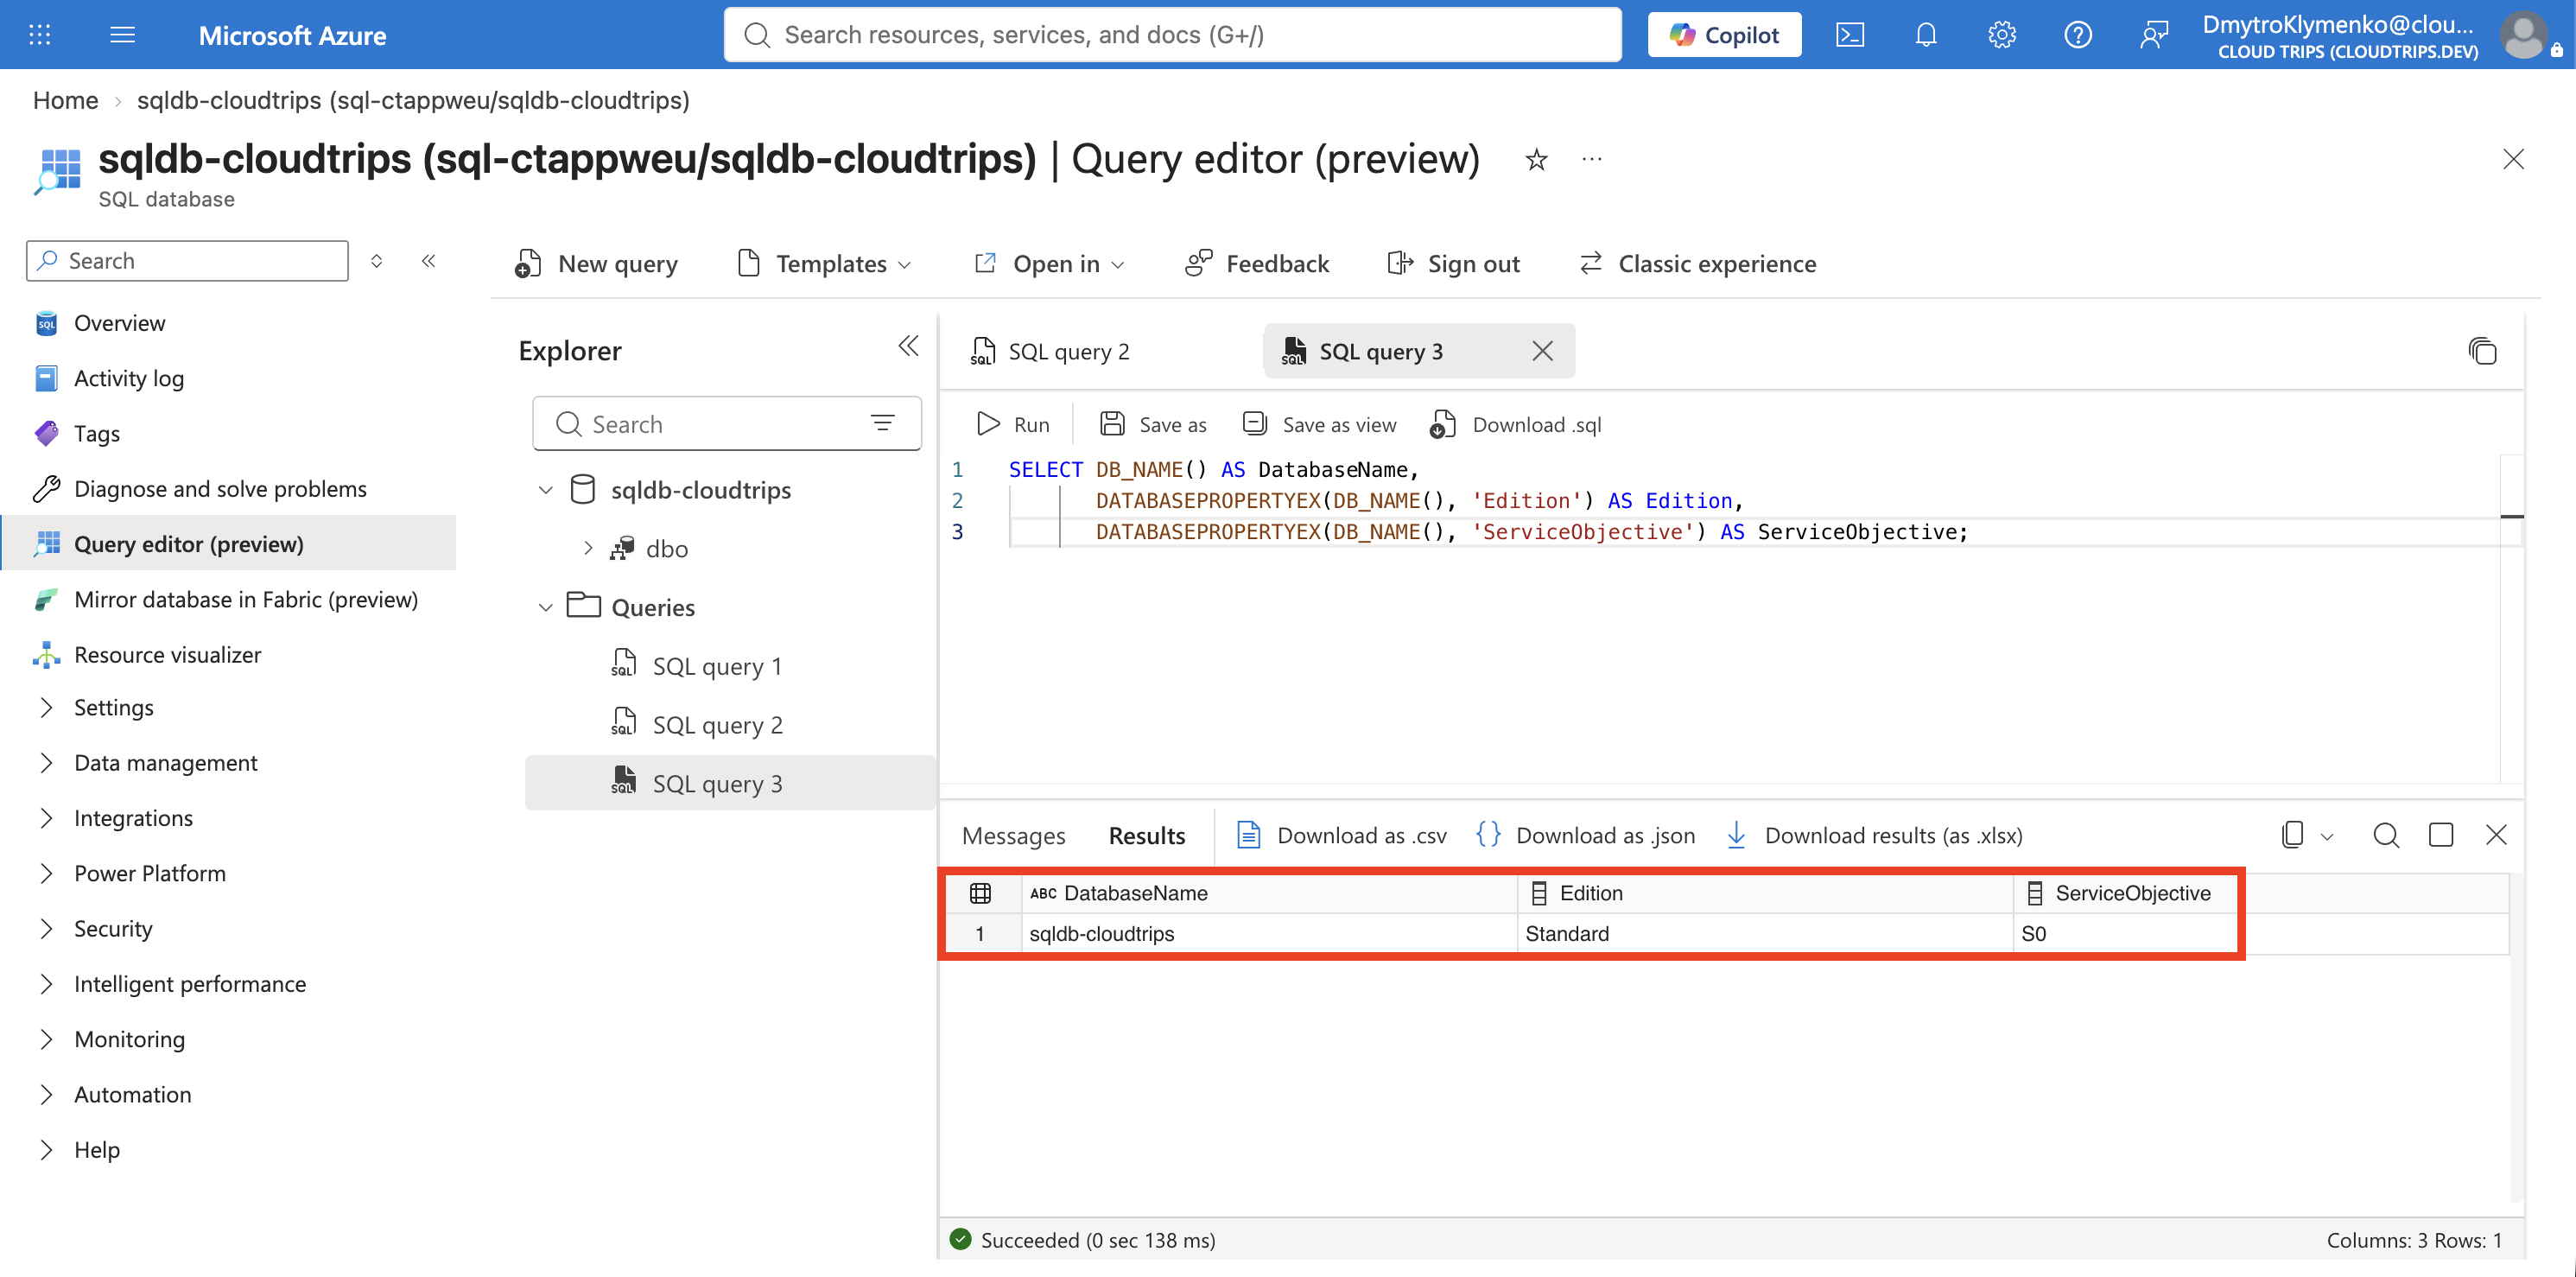Collapse the left resource menu
The image size is (2576, 1277).
(x=428, y=261)
